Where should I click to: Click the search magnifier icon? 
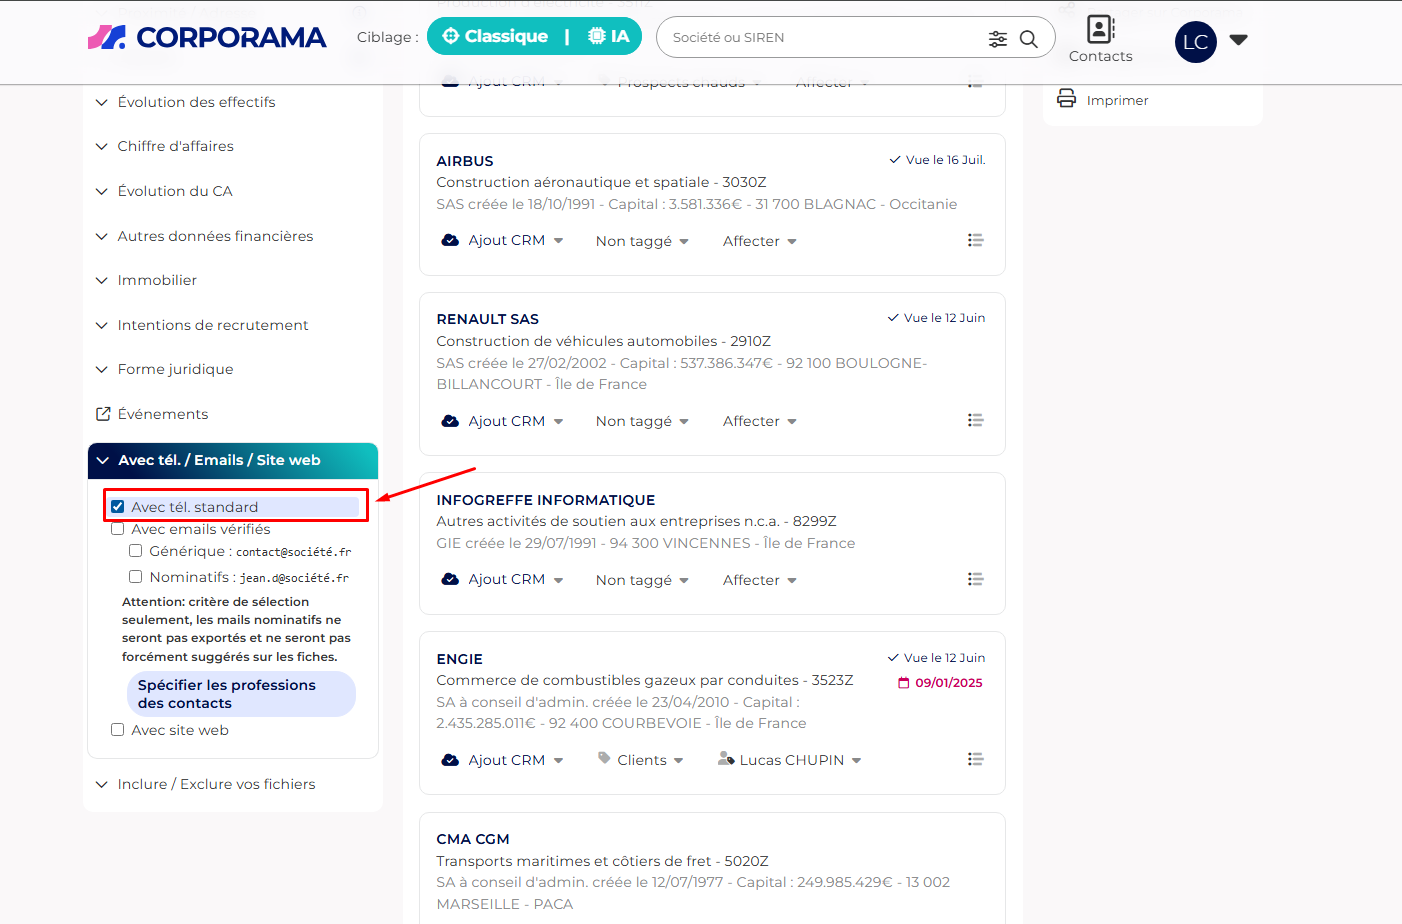coord(1028,39)
